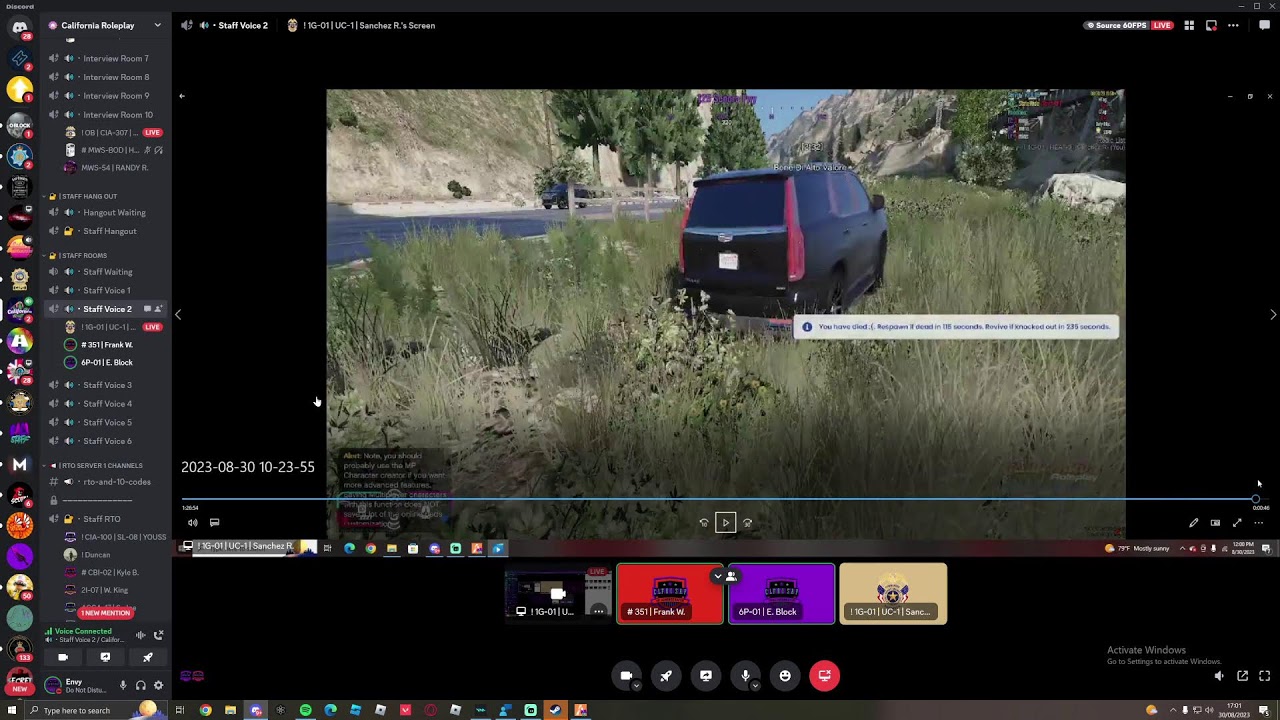Image resolution: width=1280 pixels, height=720 pixels.
Task: Invite people to Staff Voice 2
Action: pyautogui.click(x=158, y=309)
